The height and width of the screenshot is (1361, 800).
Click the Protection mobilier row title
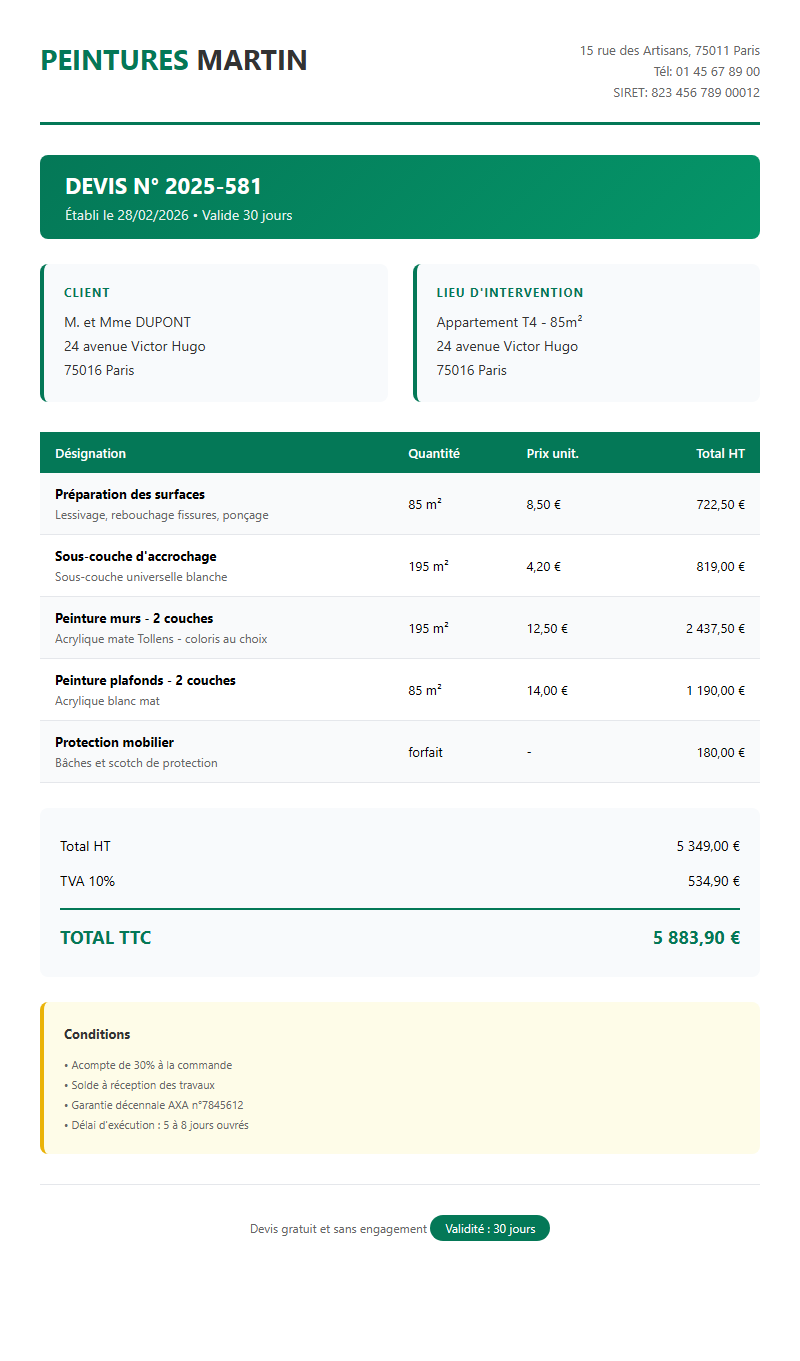(114, 742)
